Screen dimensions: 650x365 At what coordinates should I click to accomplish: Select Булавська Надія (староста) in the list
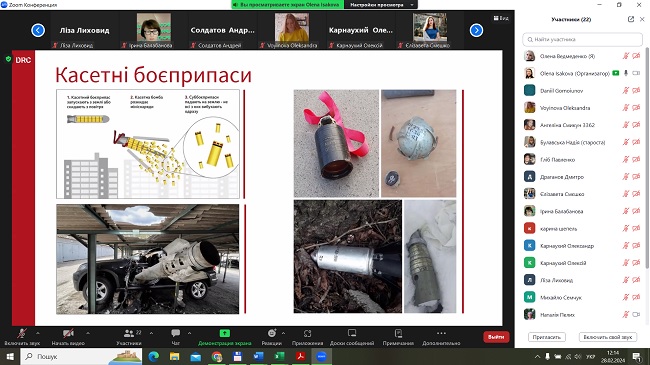[582, 142]
